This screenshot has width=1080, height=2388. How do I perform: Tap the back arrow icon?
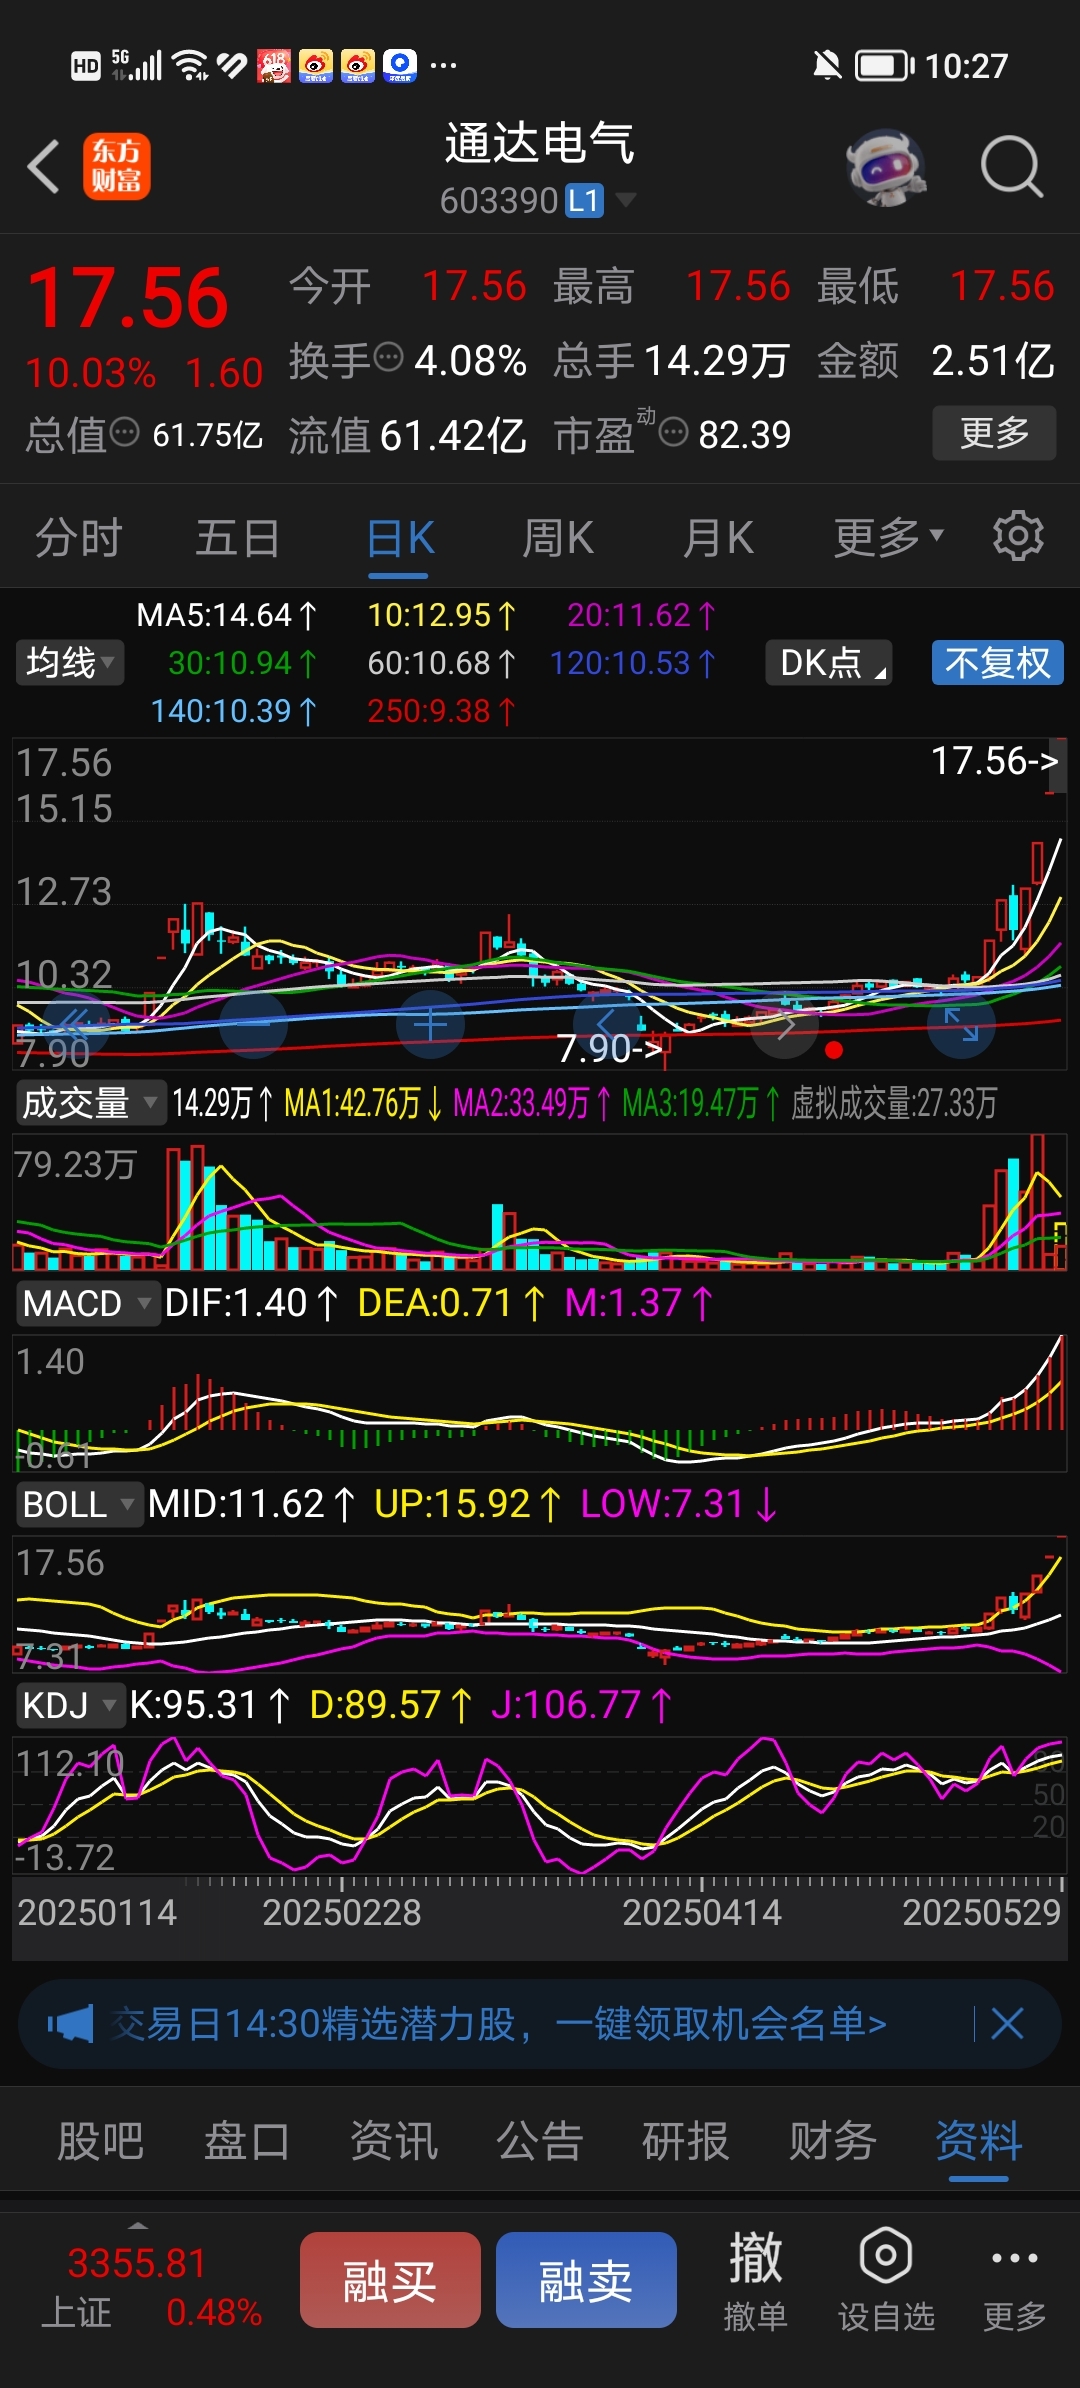(x=44, y=166)
